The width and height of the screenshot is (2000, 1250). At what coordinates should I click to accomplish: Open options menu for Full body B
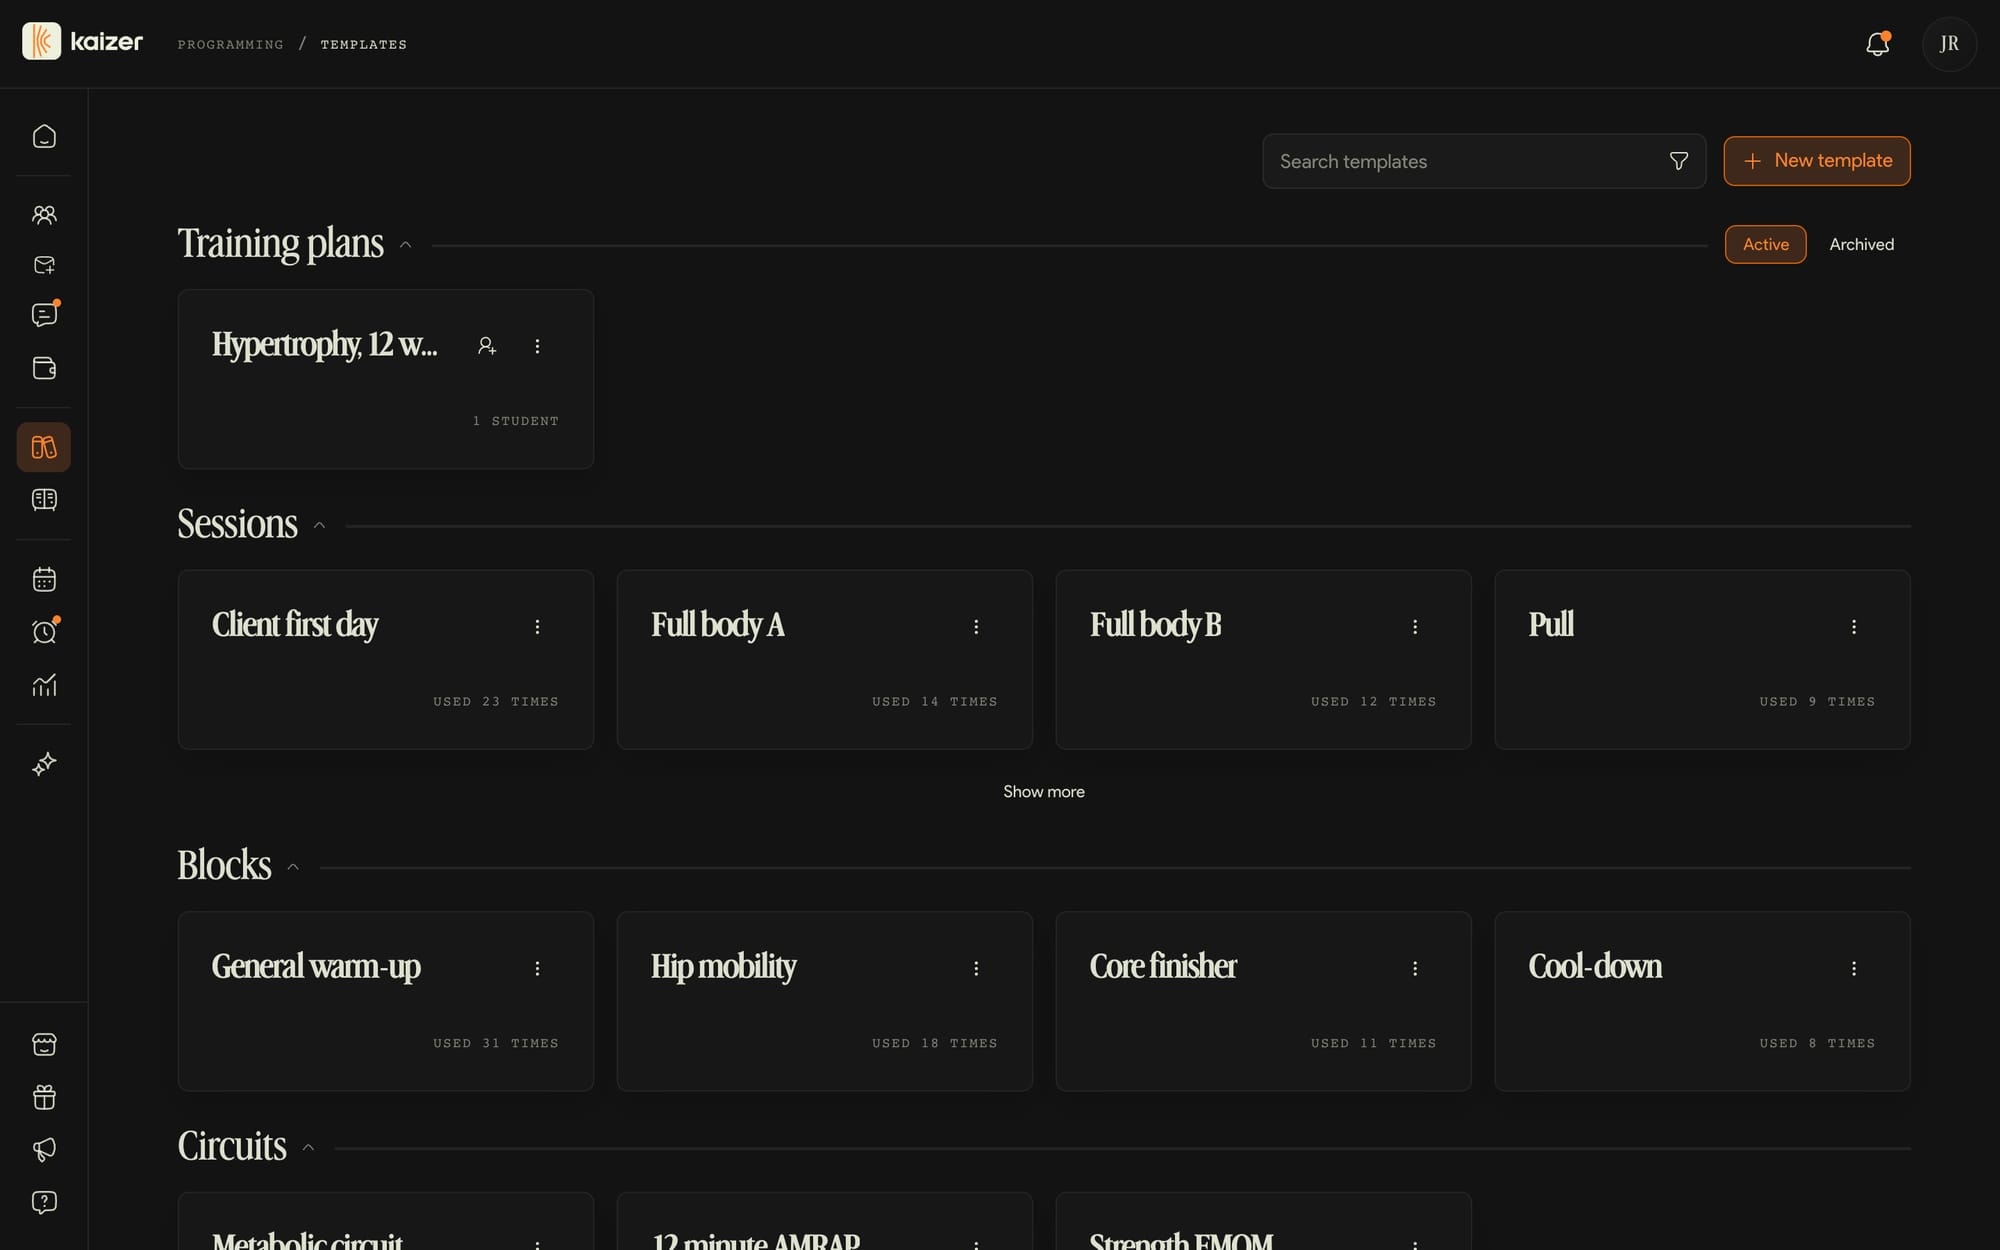pos(1415,627)
